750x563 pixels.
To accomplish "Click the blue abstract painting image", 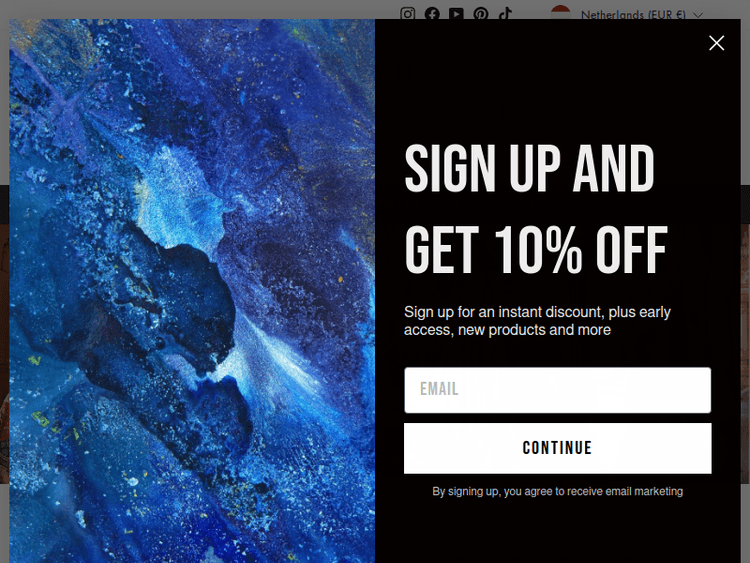I will click(192, 291).
